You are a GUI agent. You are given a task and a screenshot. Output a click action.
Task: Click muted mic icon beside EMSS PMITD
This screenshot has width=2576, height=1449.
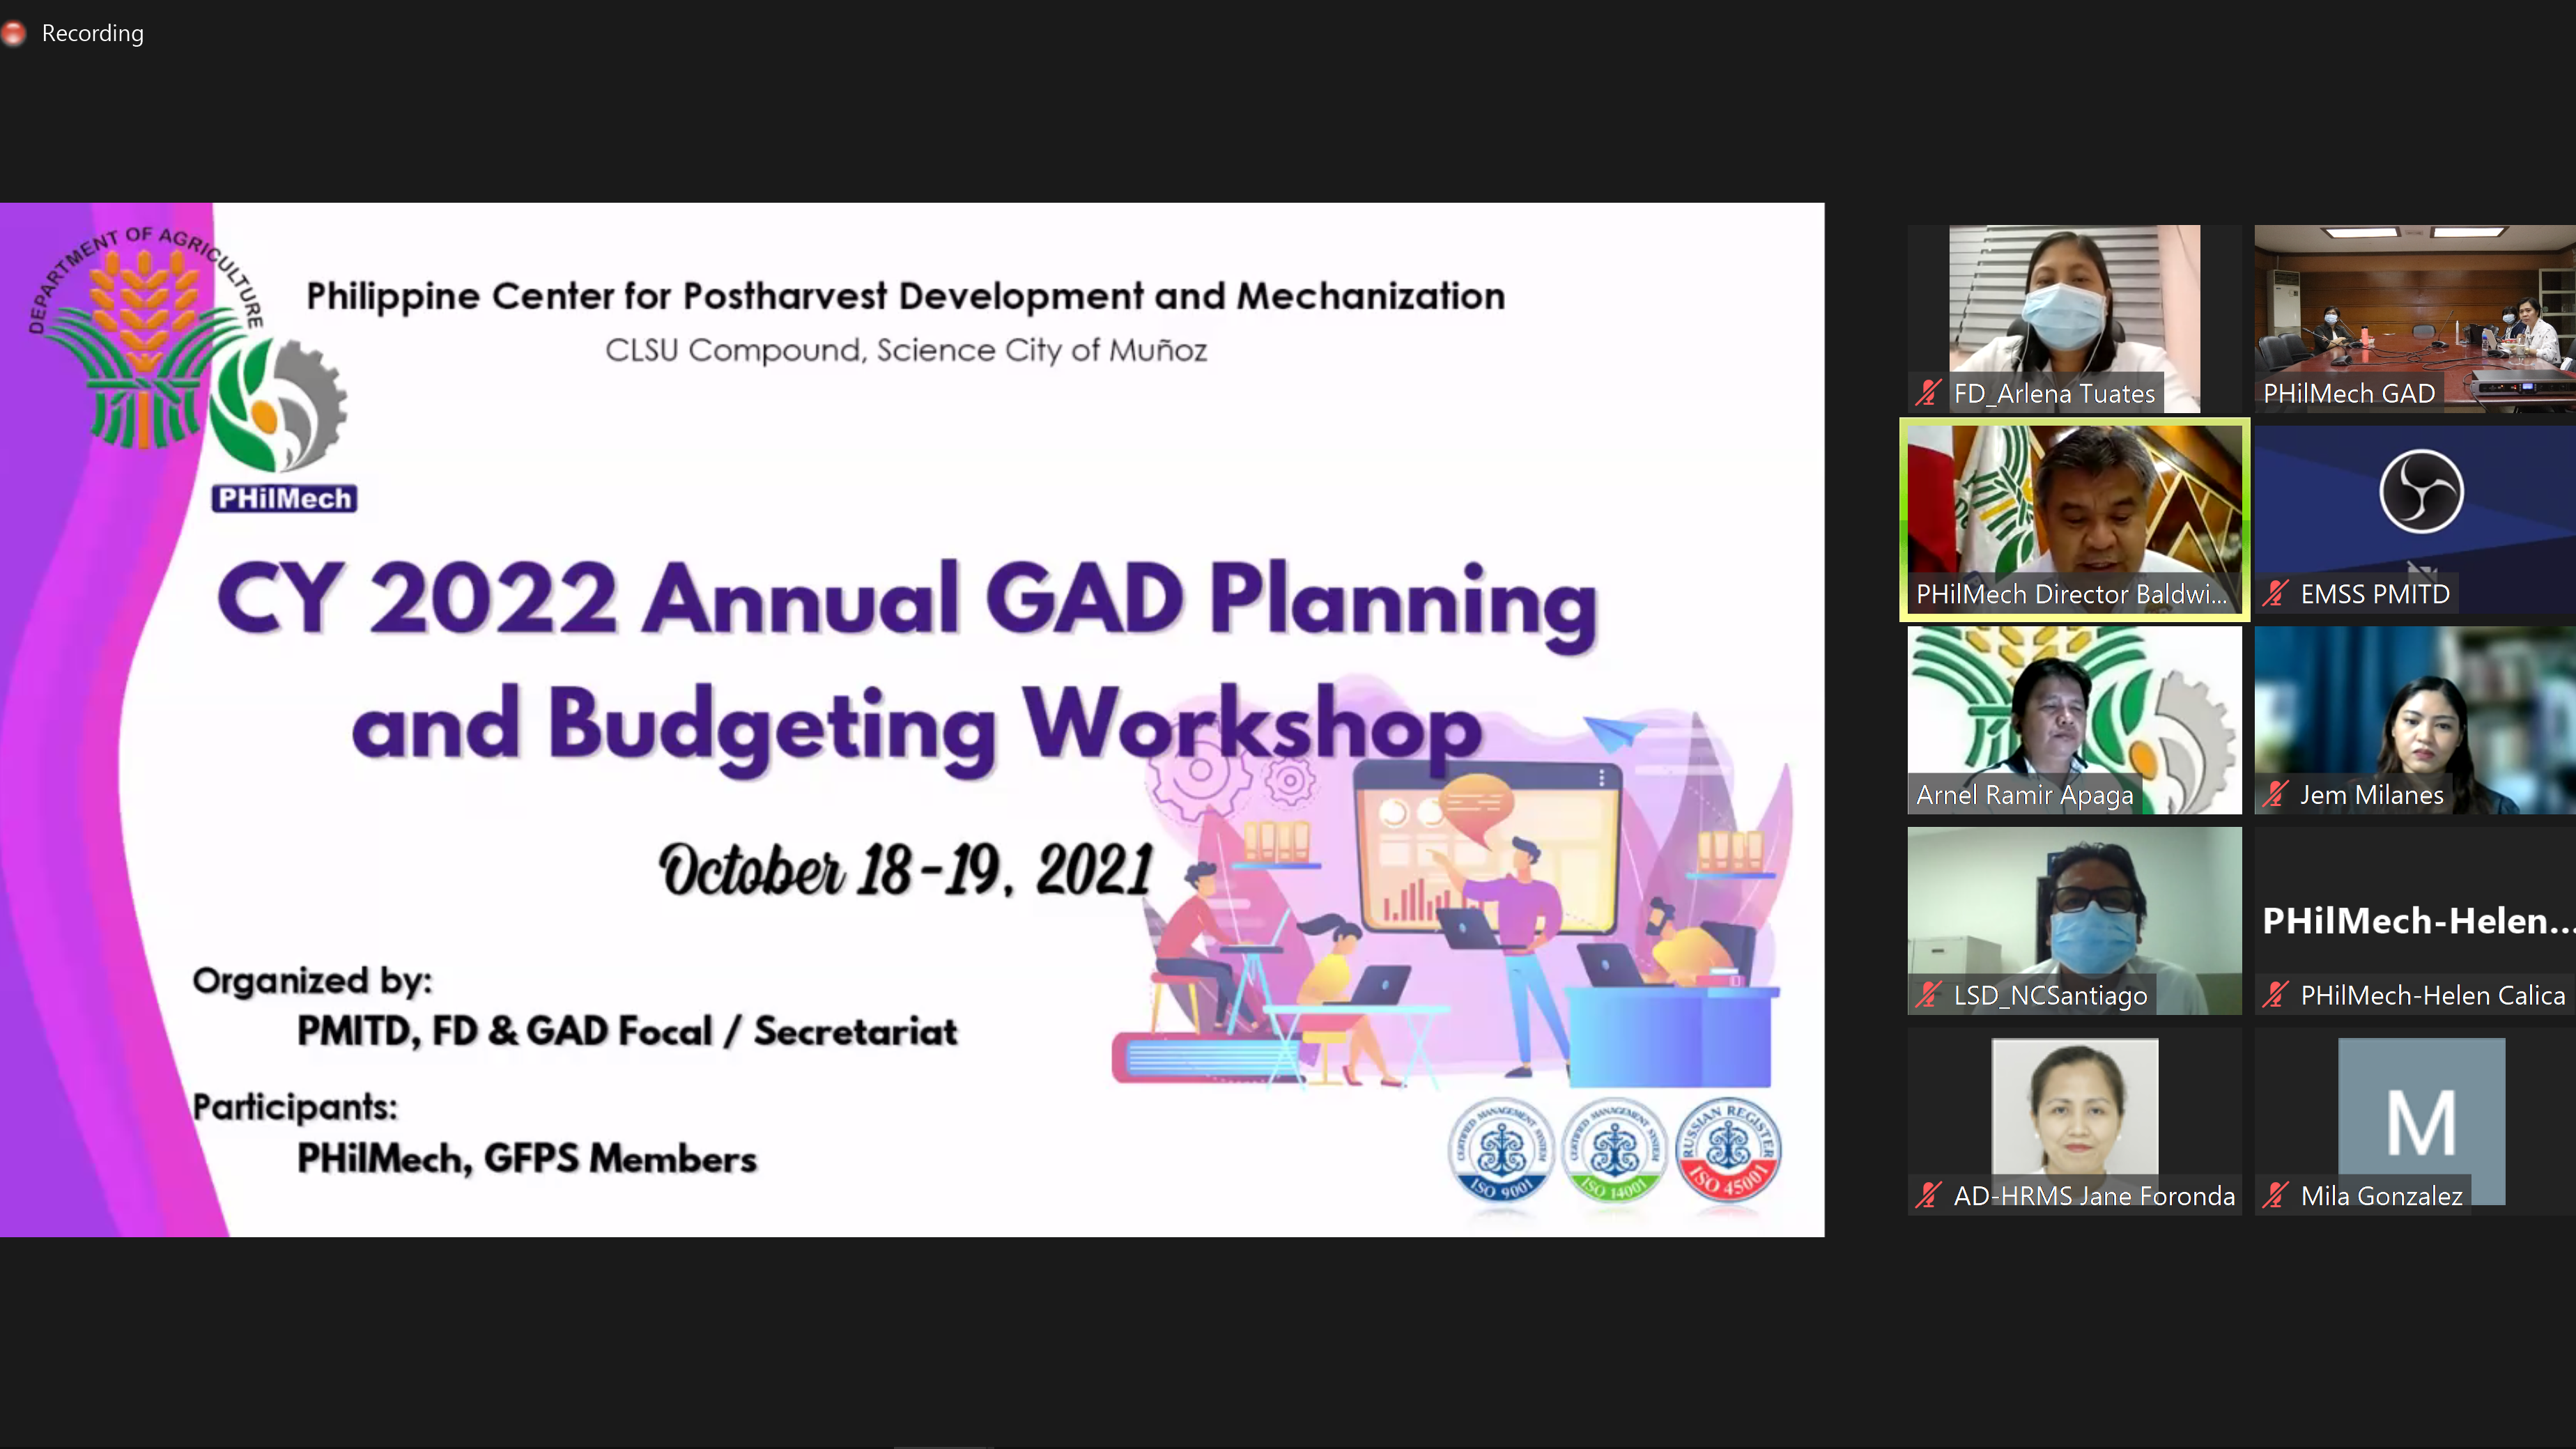(2275, 594)
